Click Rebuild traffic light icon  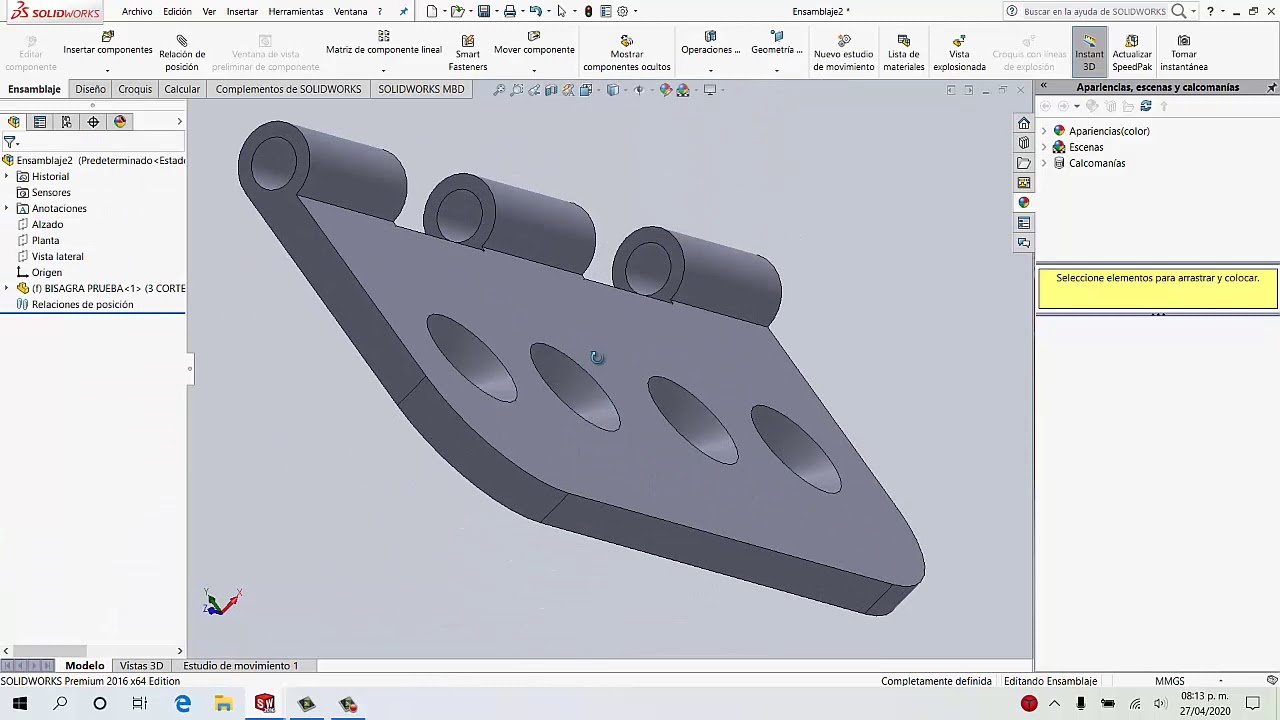click(588, 11)
